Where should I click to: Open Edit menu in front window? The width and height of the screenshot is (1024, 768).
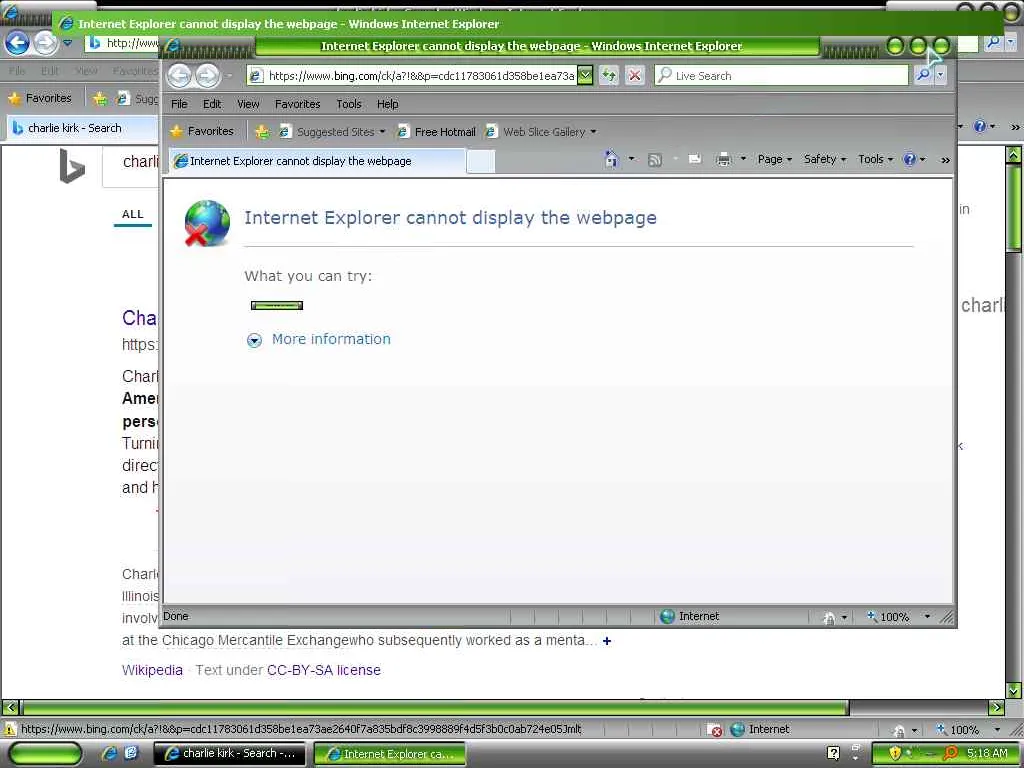[x=212, y=104]
